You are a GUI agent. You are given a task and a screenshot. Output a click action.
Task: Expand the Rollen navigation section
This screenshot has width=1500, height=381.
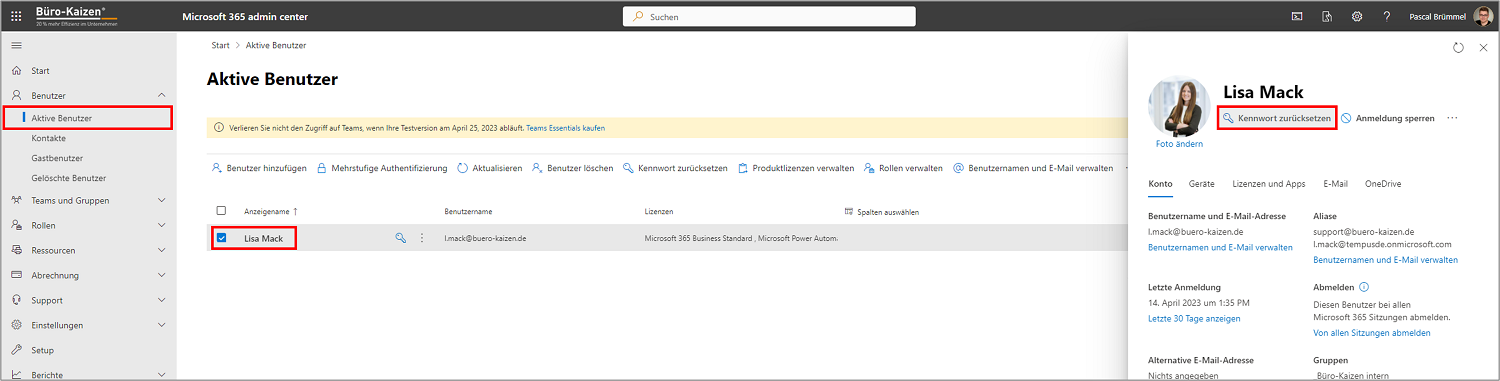coord(162,225)
